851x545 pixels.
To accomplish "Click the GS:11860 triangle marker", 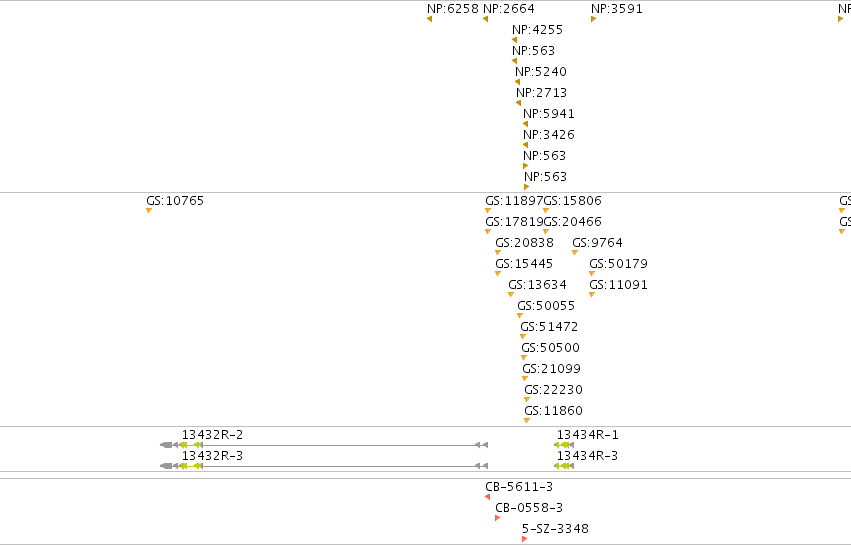I will [527, 421].
